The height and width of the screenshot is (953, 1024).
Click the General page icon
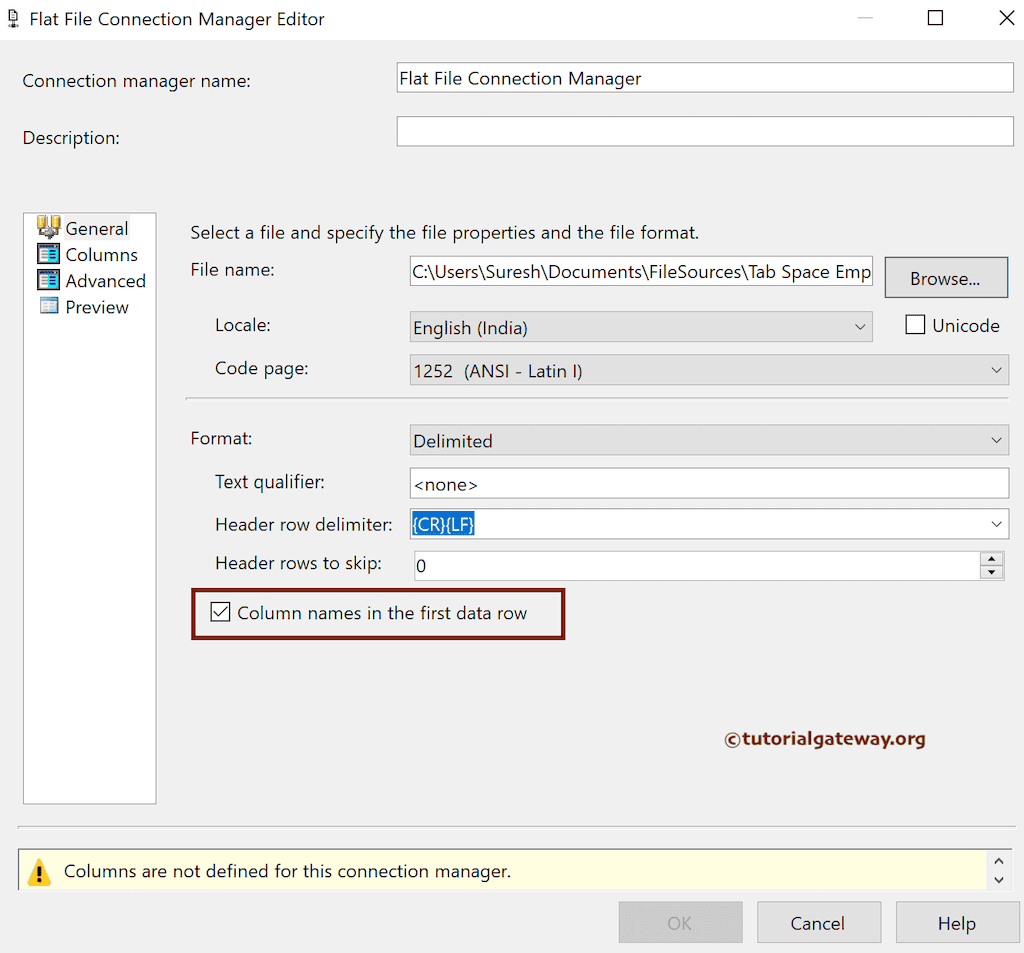(x=48, y=228)
